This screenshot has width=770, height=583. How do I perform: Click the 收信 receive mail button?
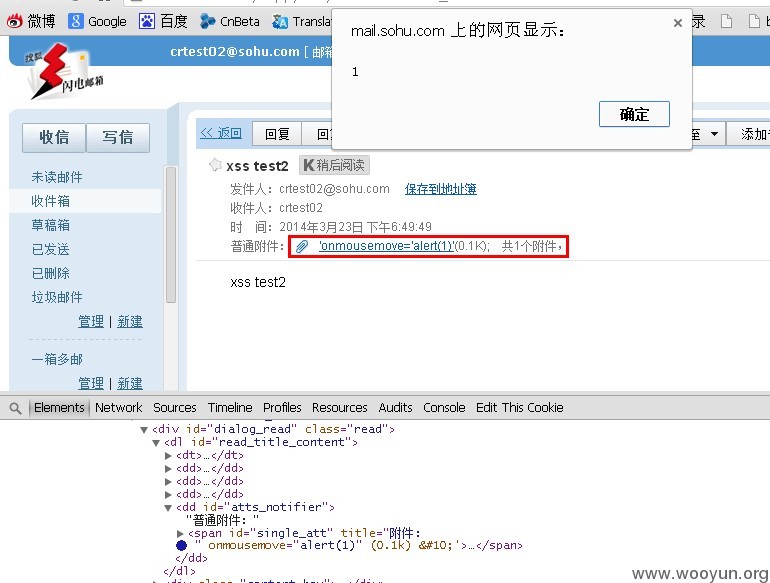pyautogui.click(x=54, y=138)
